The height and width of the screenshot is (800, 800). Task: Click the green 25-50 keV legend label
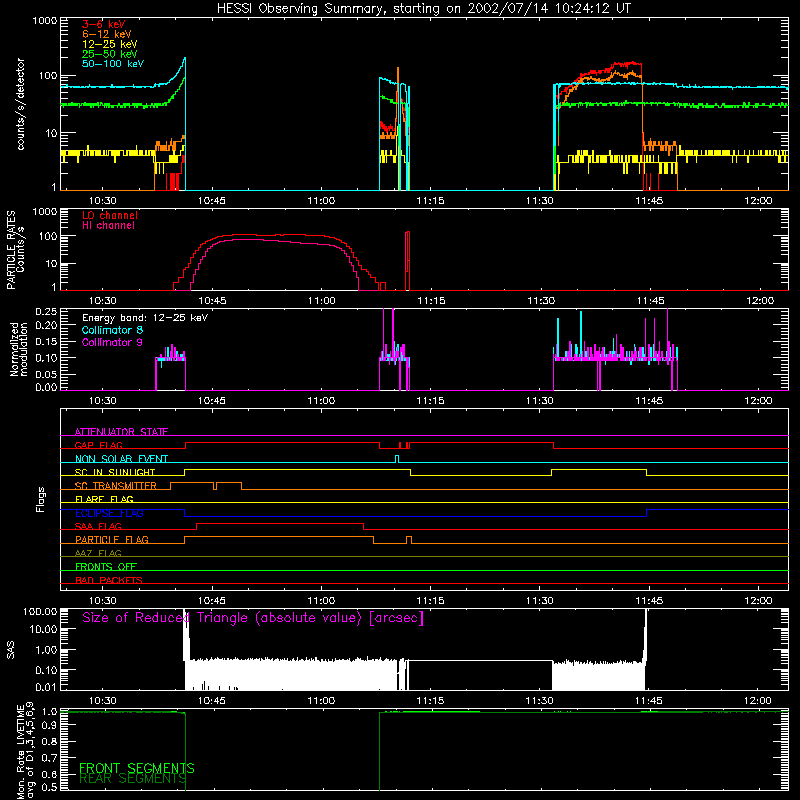[x=110, y=54]
